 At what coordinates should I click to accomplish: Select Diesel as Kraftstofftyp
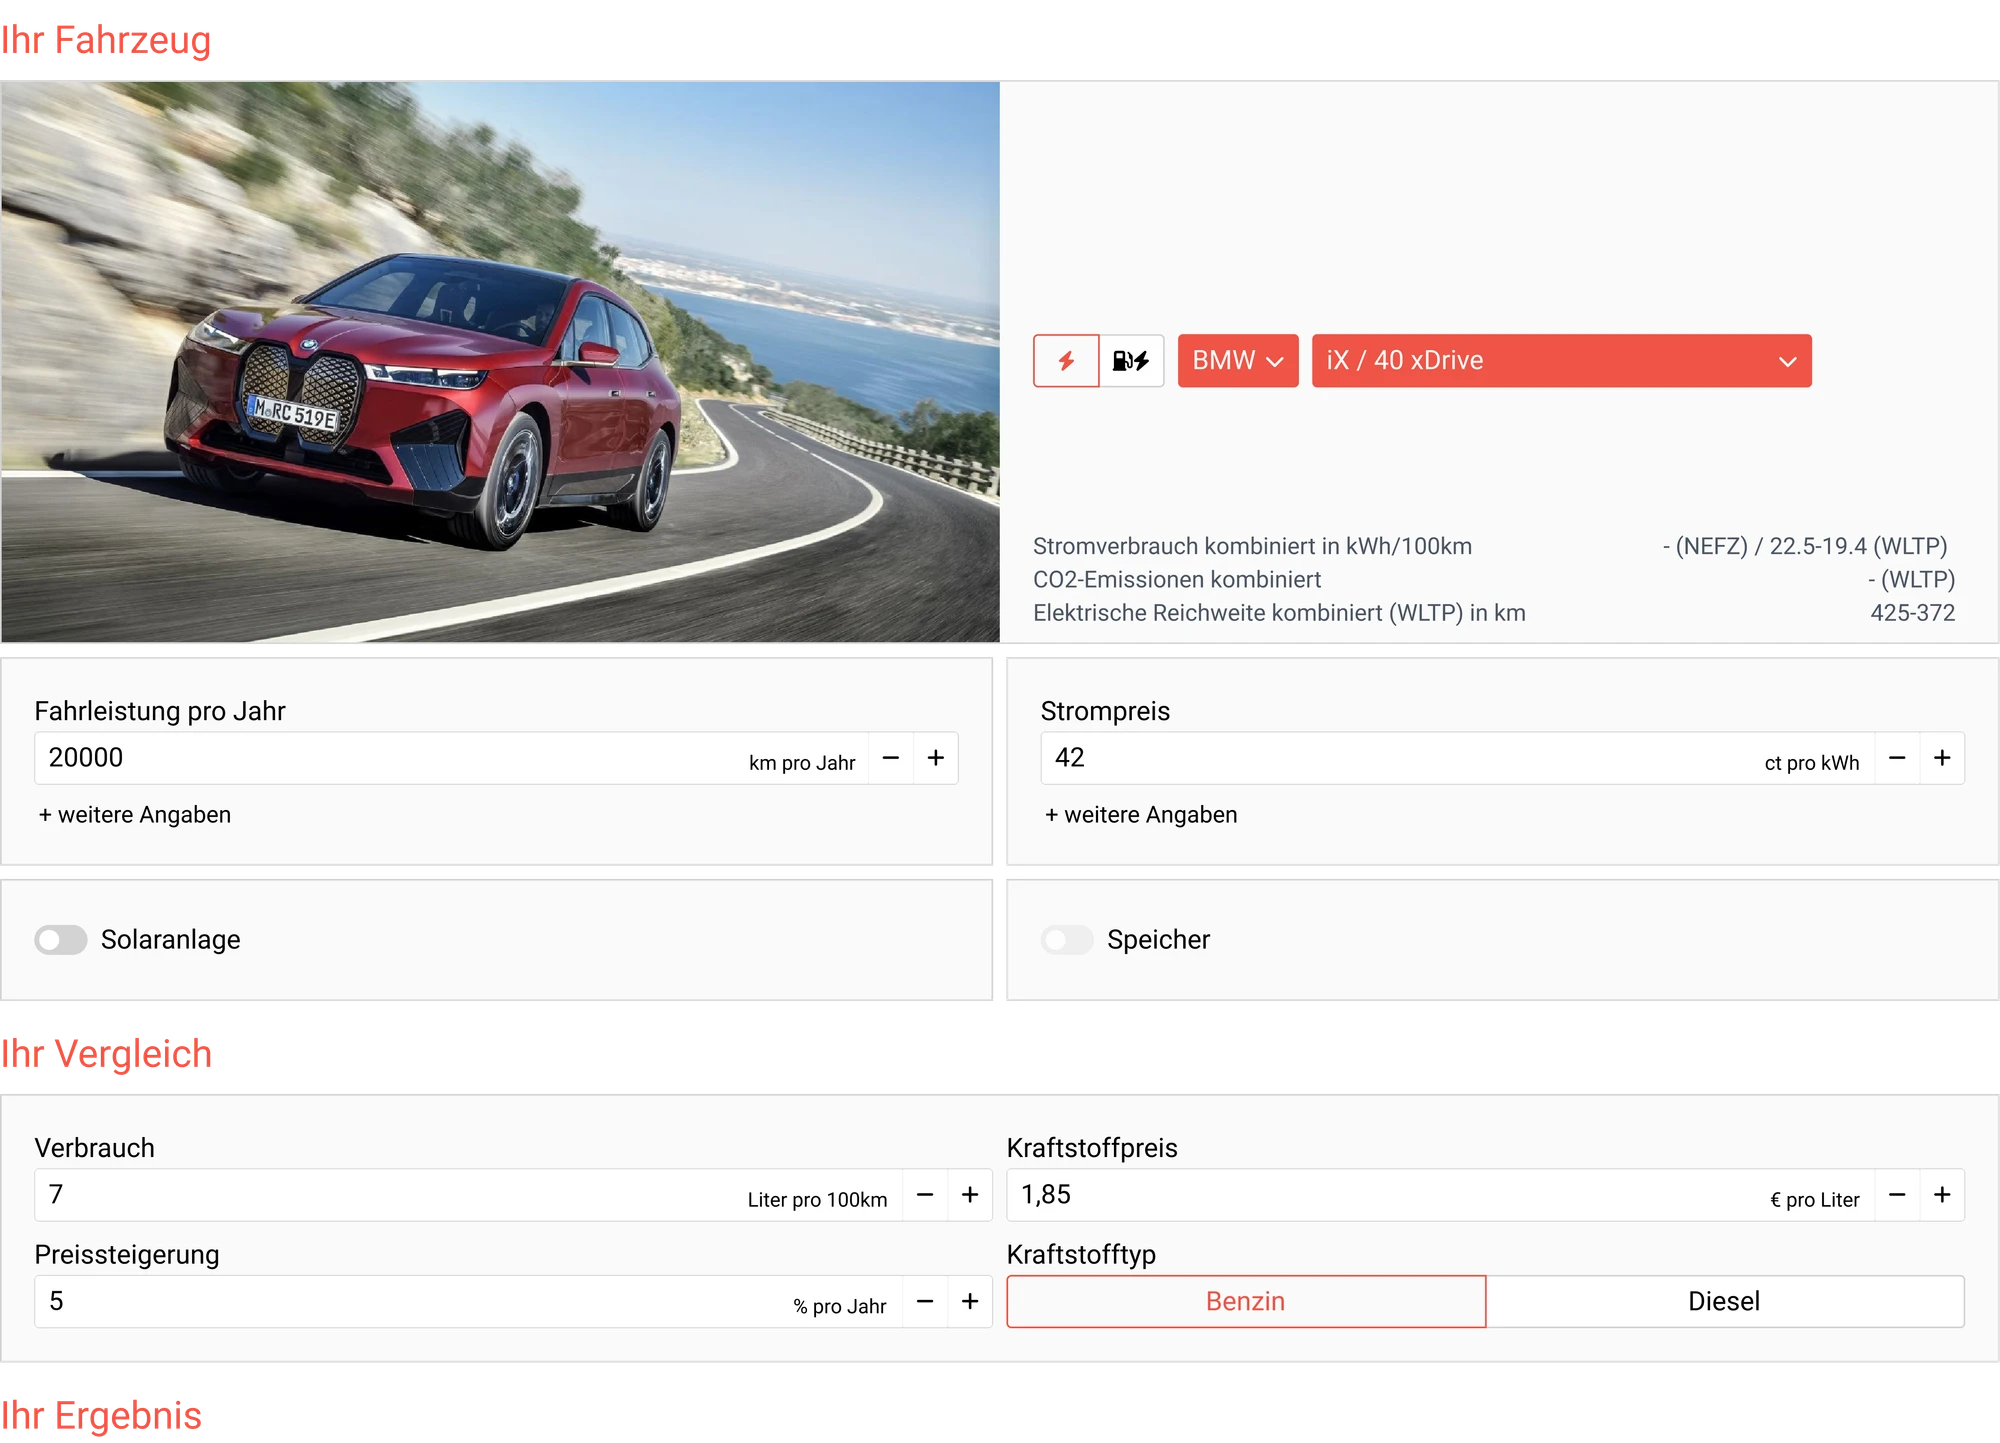(x=1725, y=1302)
